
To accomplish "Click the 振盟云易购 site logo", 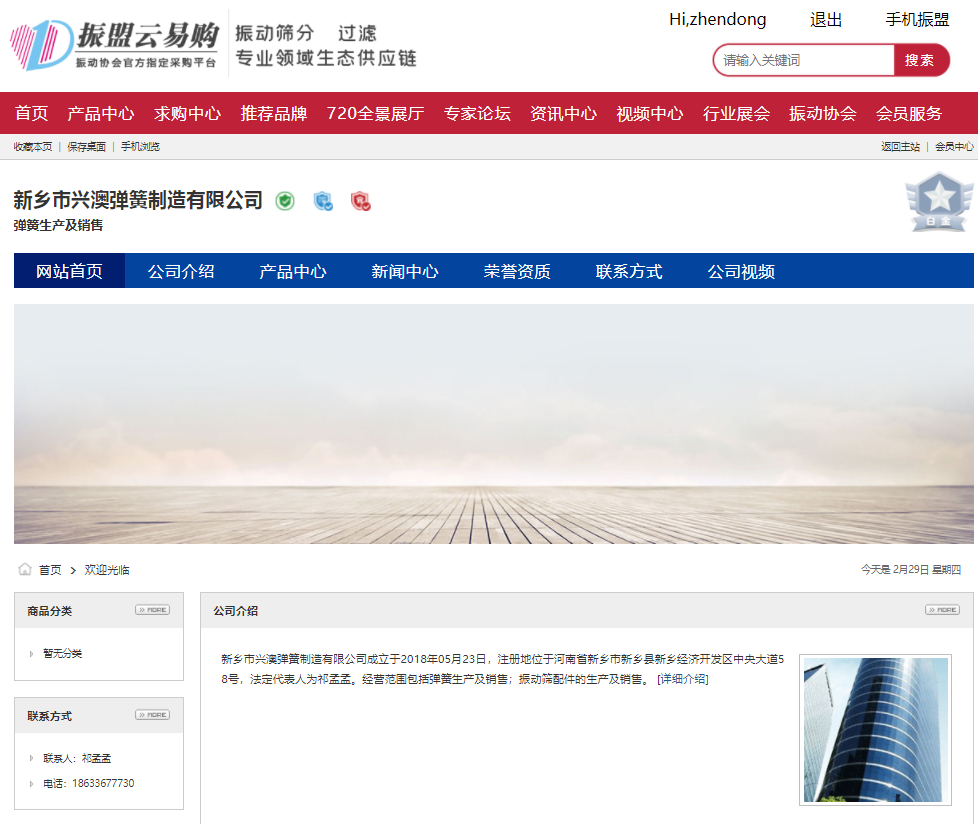I will click(x=114, y=45).
